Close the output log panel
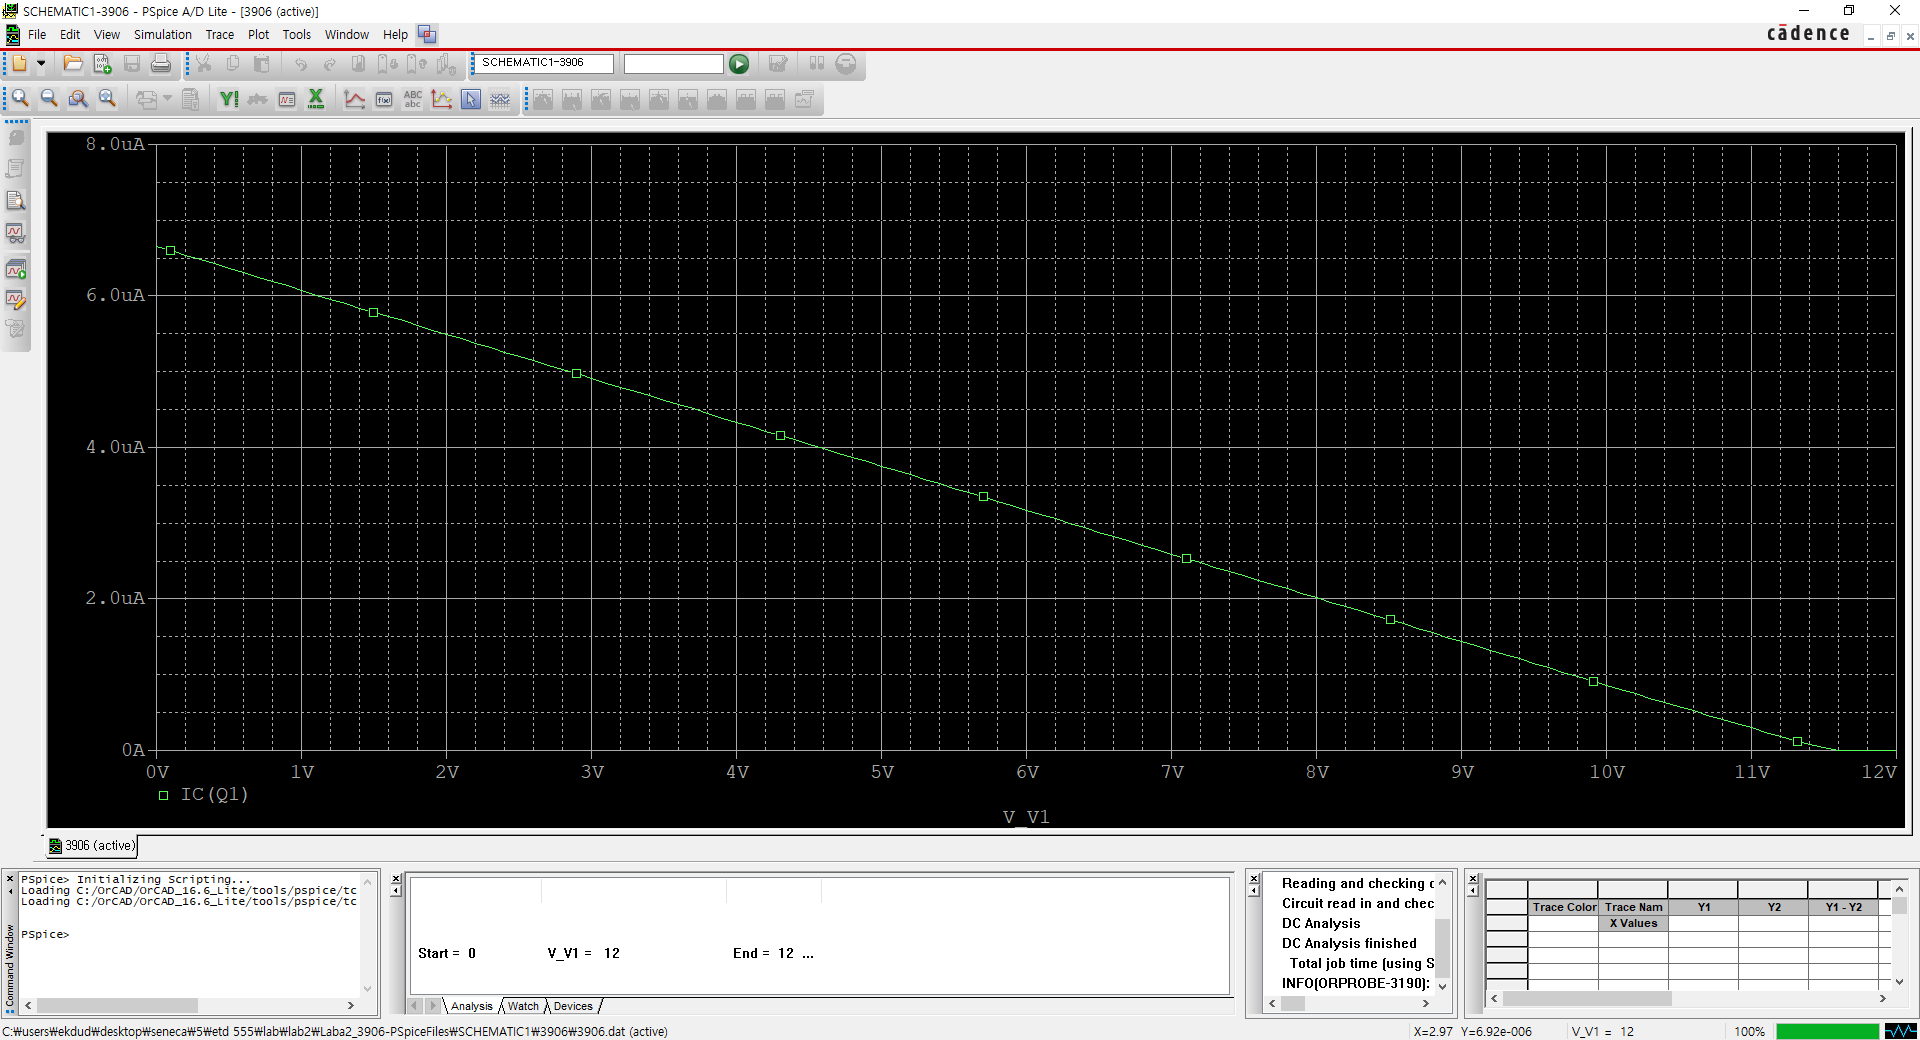The height and width of the screenshot is (1040, 1920). pos(1254,879)
